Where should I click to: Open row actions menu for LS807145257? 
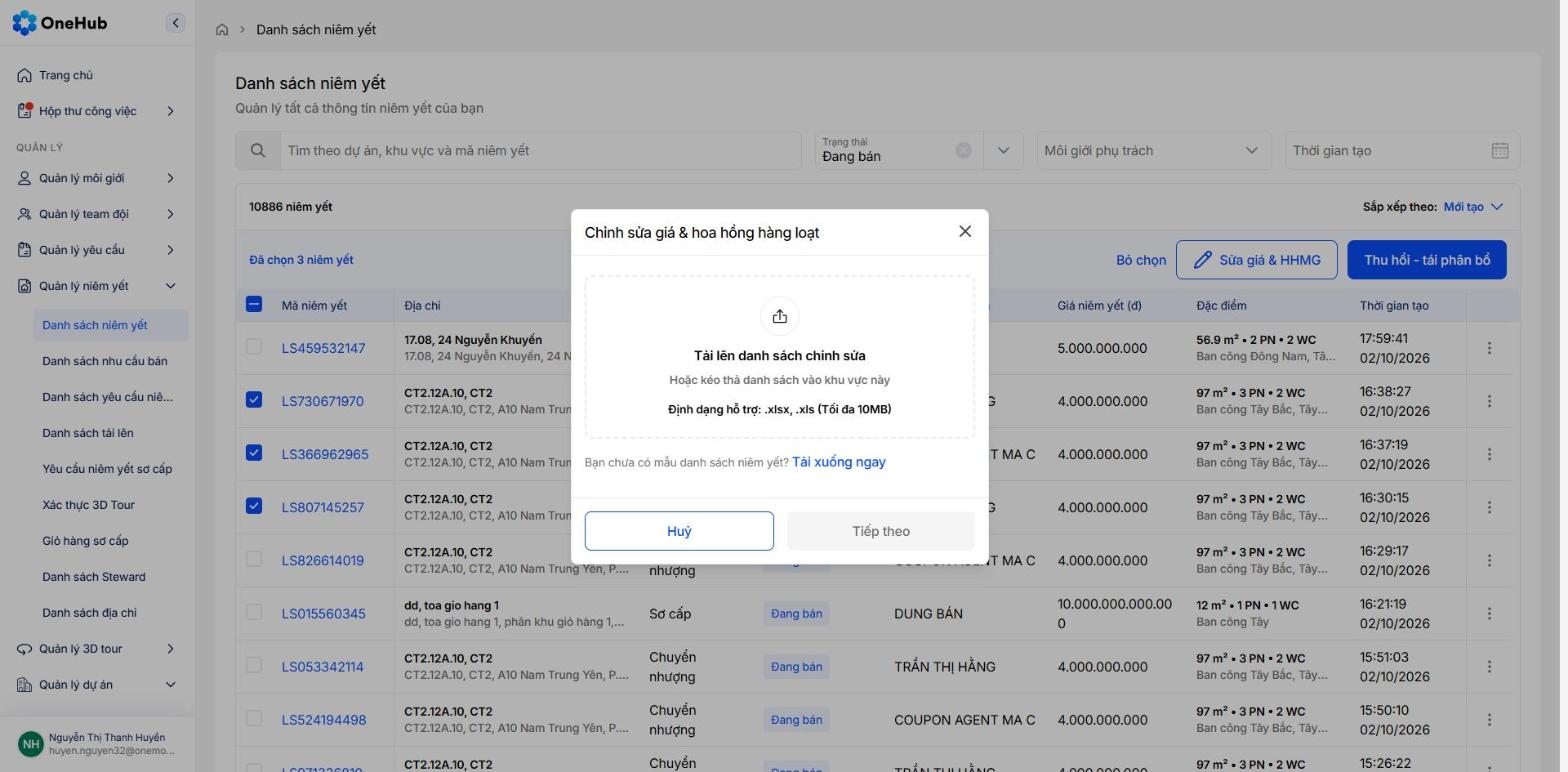pyautogui.click(x=1489, y=507)
